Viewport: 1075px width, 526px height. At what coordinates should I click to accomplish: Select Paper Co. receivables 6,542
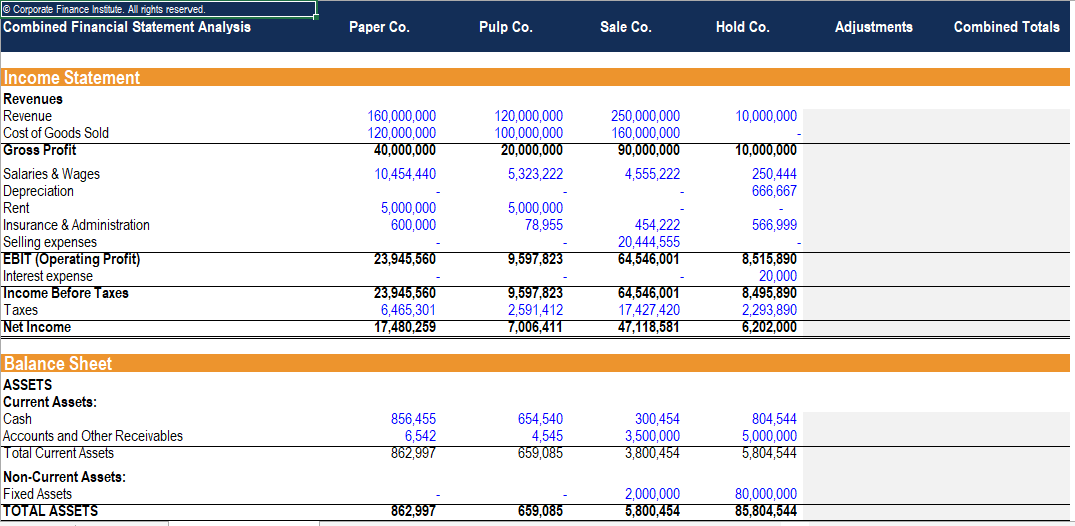coord(421,436)
